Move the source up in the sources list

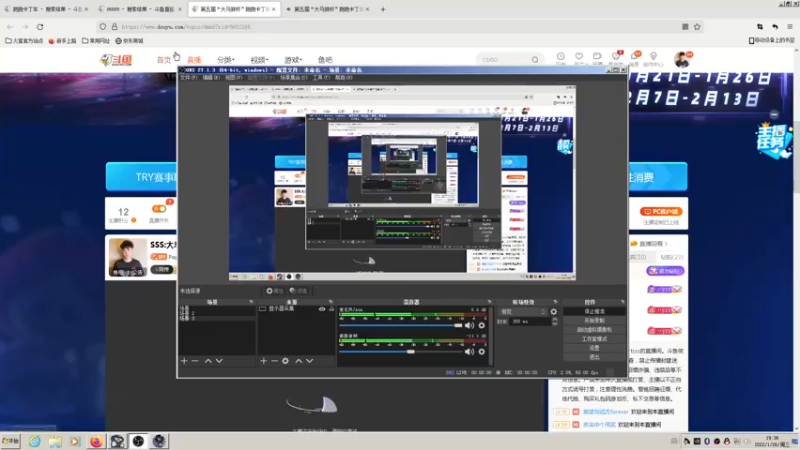tap(298, 361)
